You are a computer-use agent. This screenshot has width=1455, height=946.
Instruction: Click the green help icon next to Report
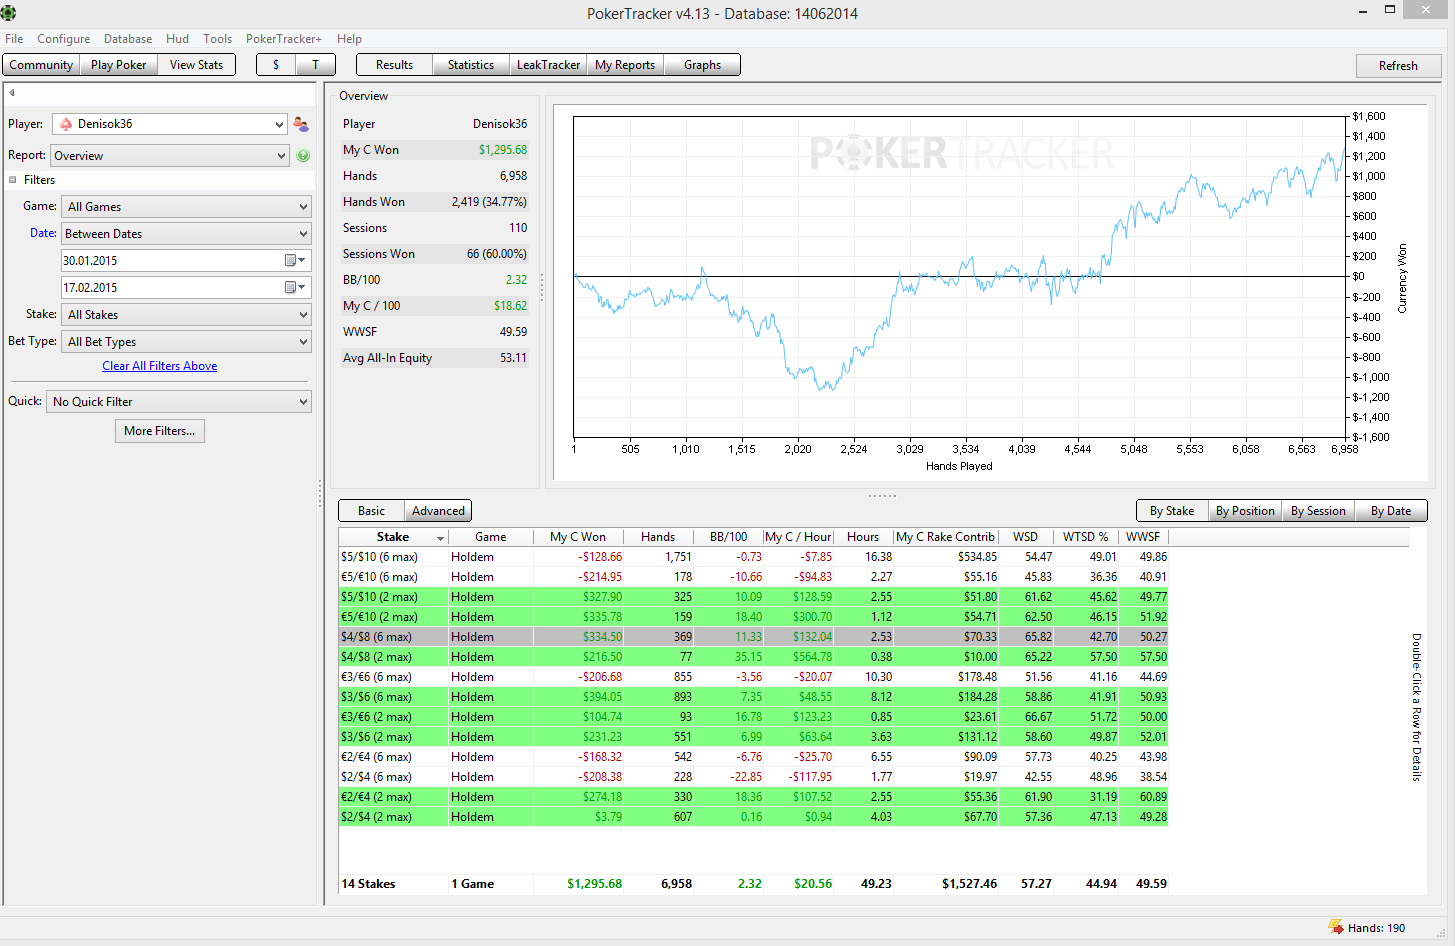(303, 156)
